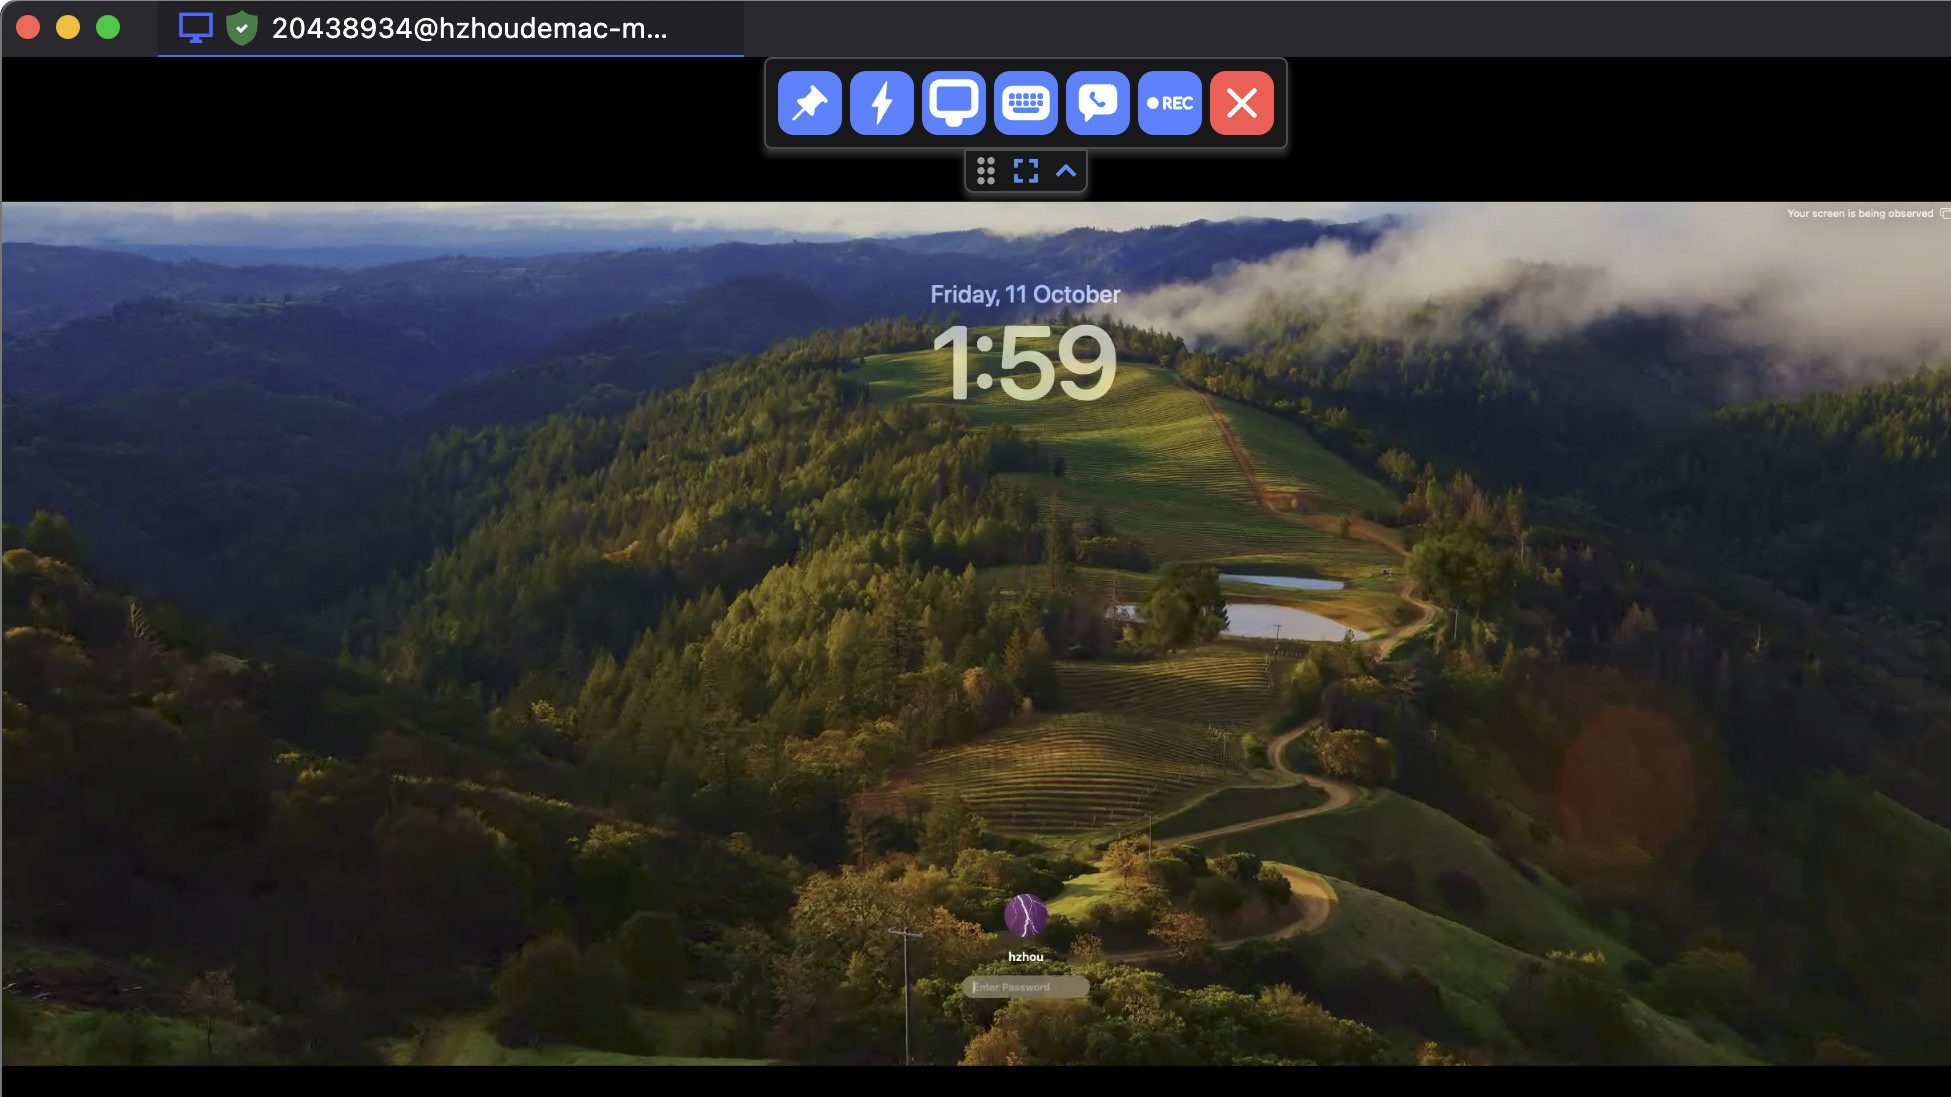
Task: Click the Enter Password field
Action: 1026,987
